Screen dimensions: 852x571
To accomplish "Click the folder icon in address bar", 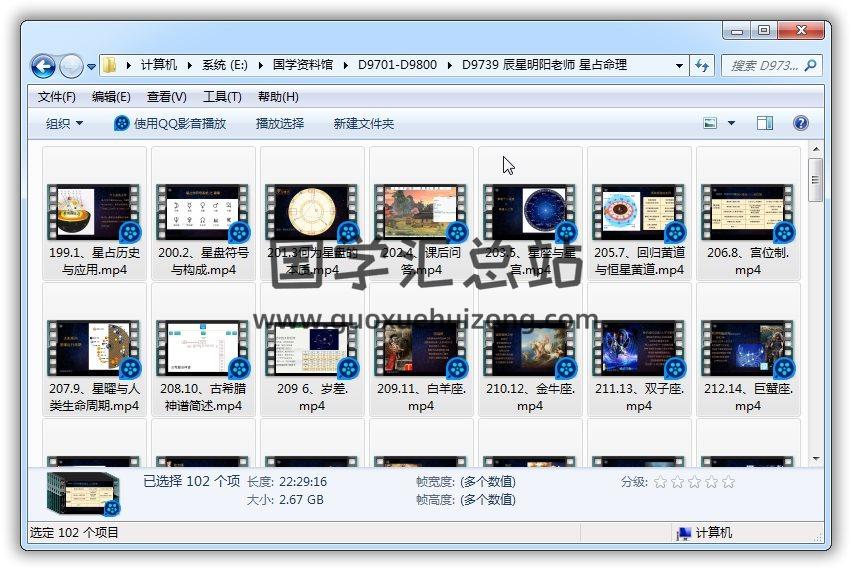I will (x=110, y=65).
